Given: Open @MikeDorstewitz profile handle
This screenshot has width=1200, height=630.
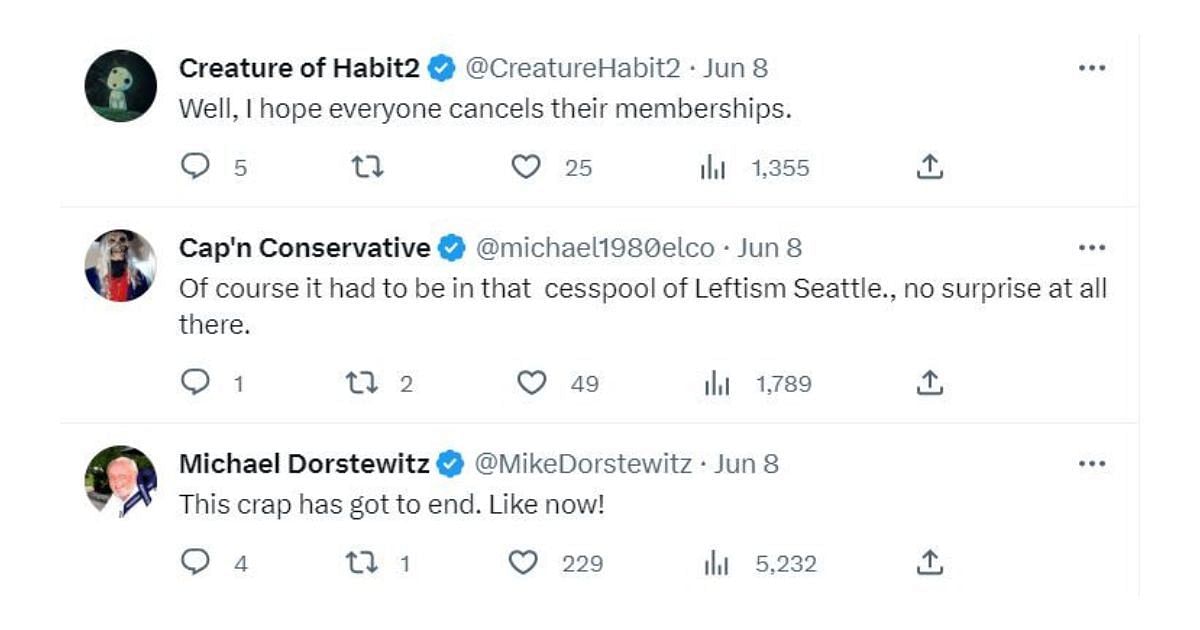Looking at the screenshot, I should pyautogui.click(x=582, y=464).
